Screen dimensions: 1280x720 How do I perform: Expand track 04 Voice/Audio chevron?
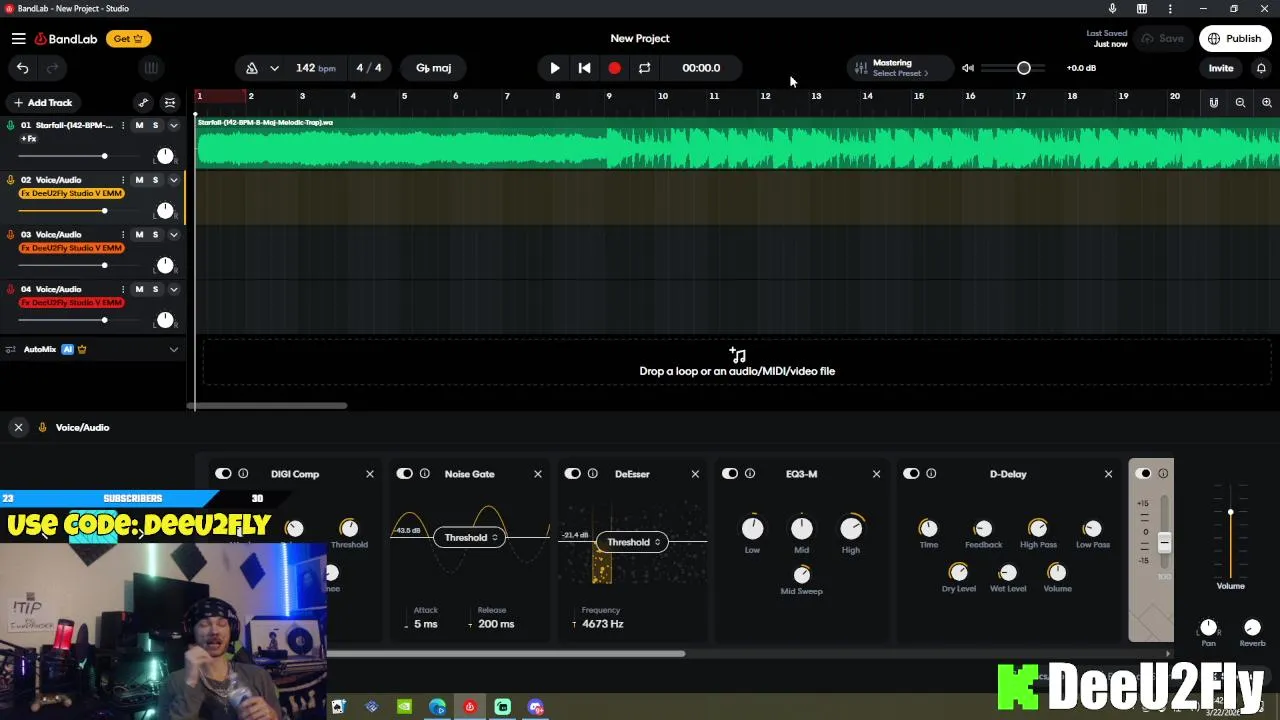174,289
